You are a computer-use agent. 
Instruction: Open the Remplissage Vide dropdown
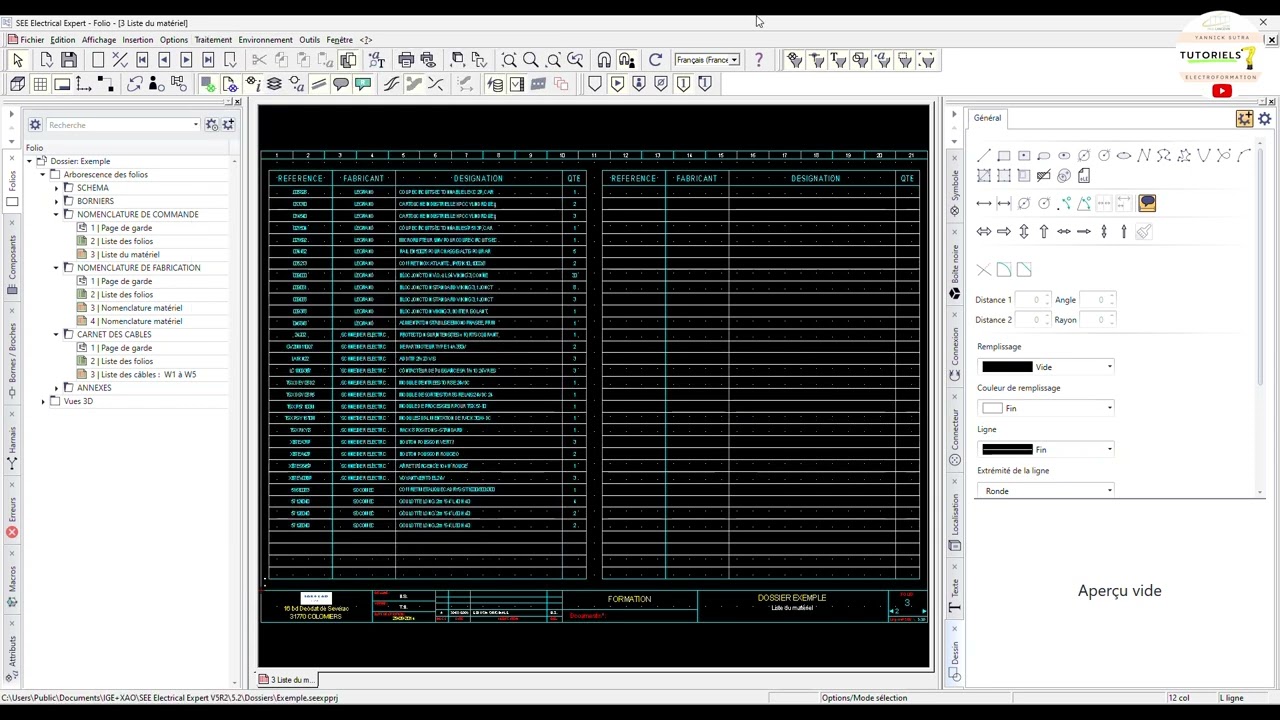click(x=1046, y=367)
